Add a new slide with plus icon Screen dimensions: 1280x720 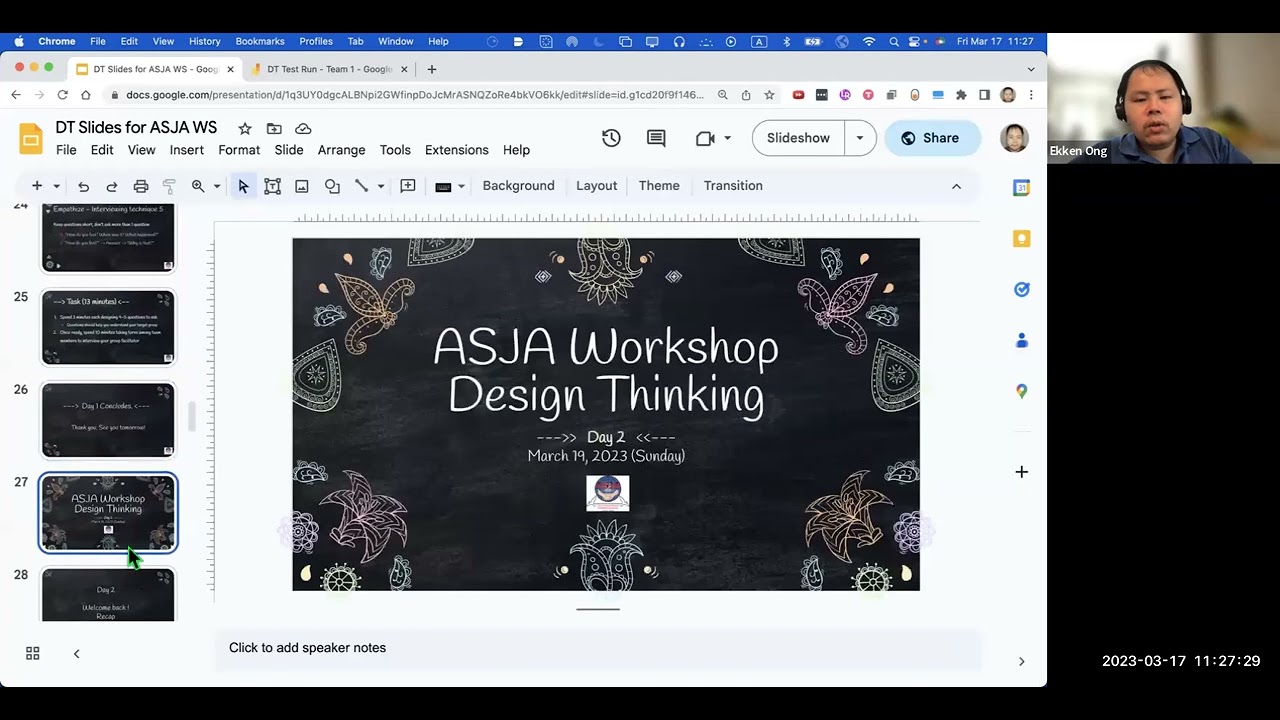[x=37, y=186]
